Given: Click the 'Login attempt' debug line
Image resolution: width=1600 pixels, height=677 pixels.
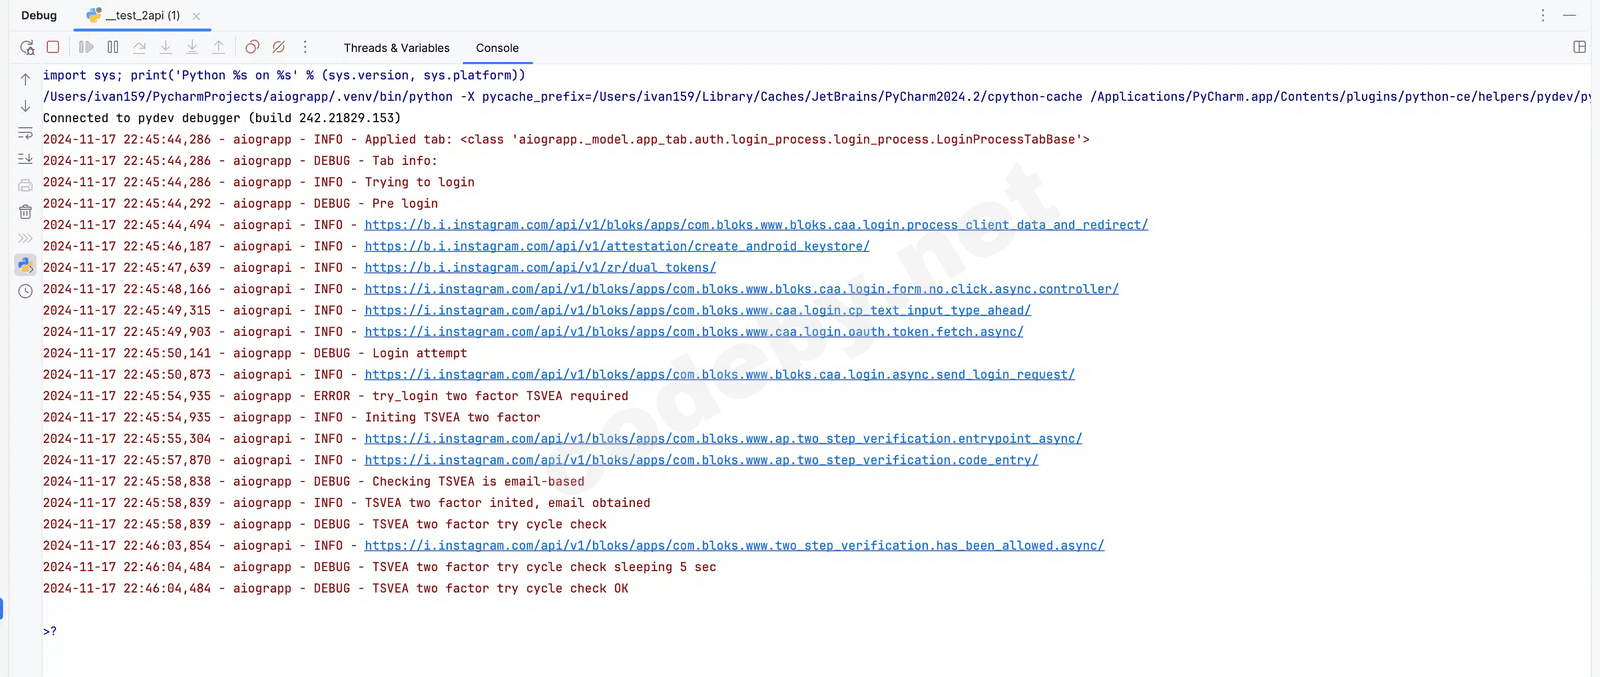Looking at the screenshot, I should tap(255, 354).
